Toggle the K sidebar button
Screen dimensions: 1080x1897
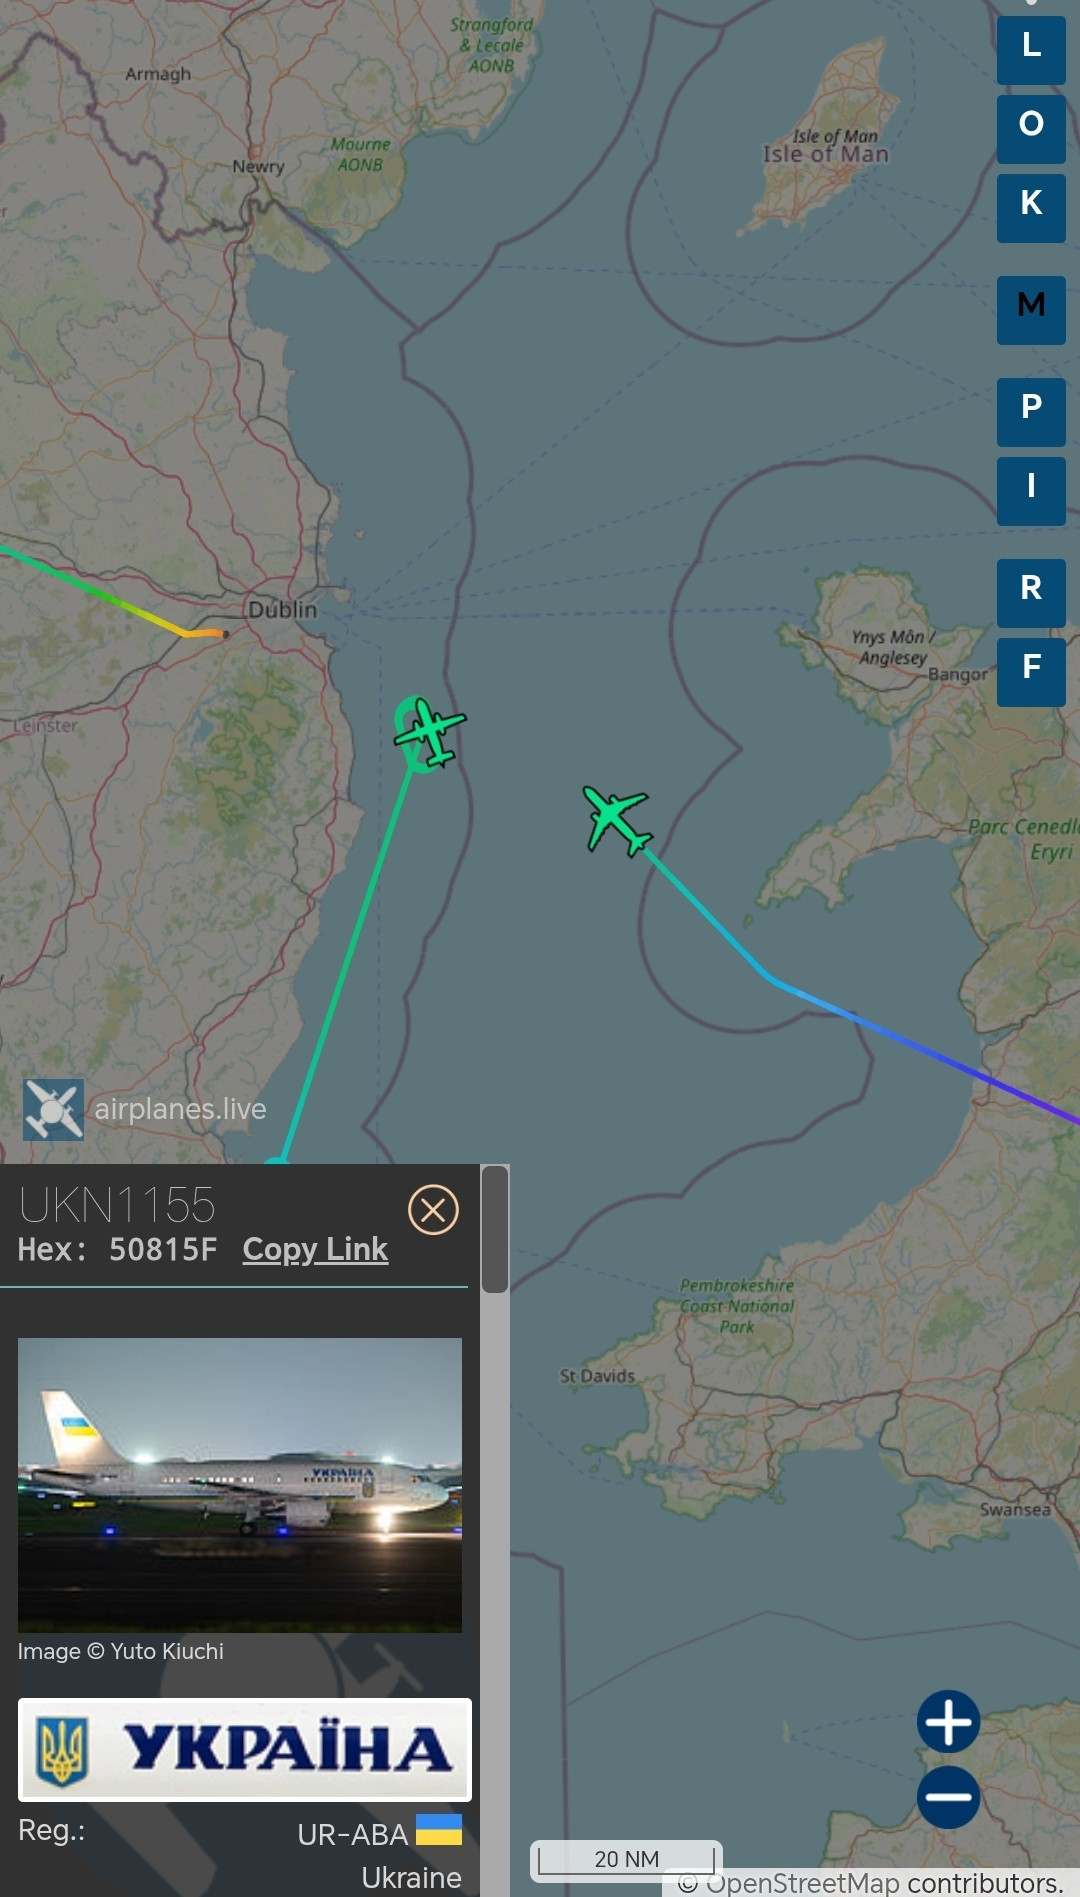click(1031, 208)
